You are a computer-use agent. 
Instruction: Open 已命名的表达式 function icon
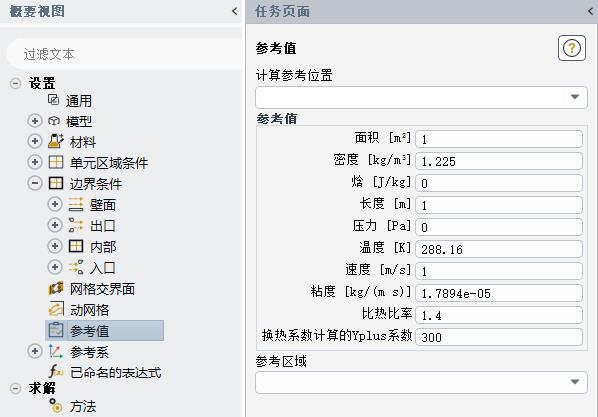coord(56,371)
